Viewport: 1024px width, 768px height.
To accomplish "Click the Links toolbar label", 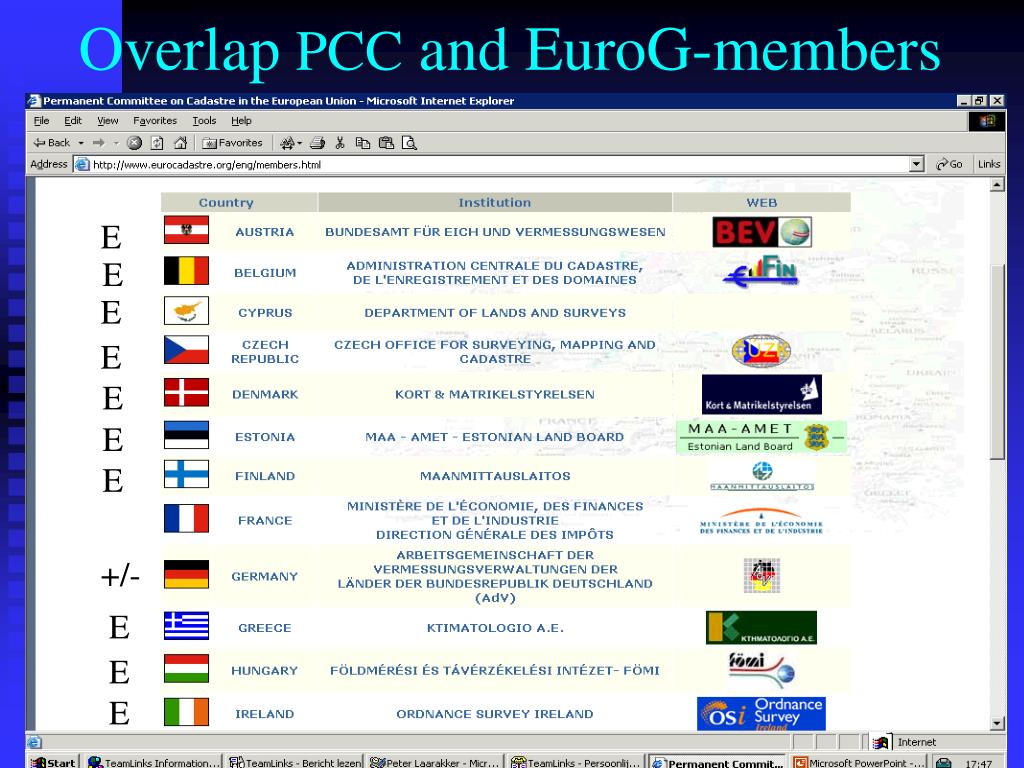I will coord(989,165).
